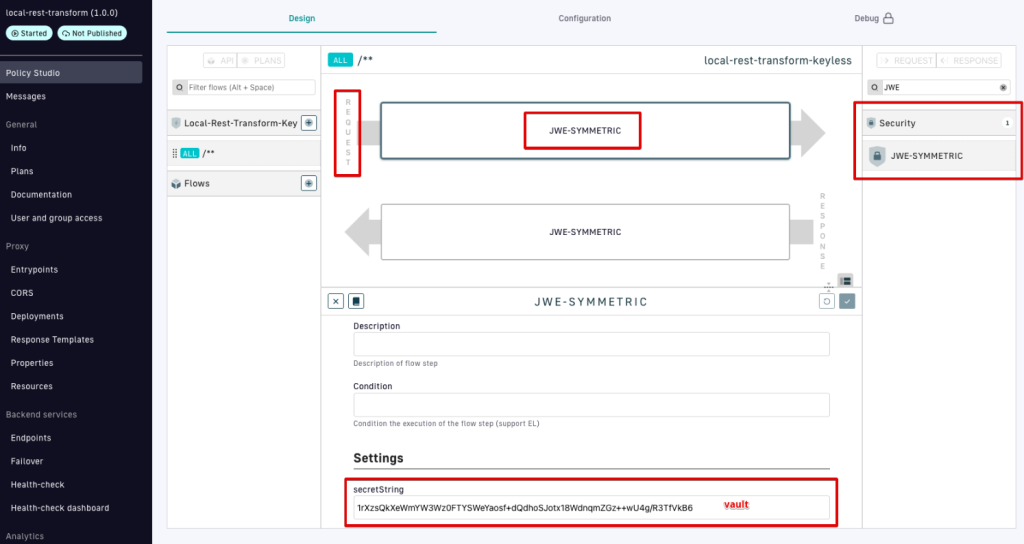
Task: Confirm the JWE-SYMMETRIC step settings with the checkmark
Action: click(x=847, y=301)
